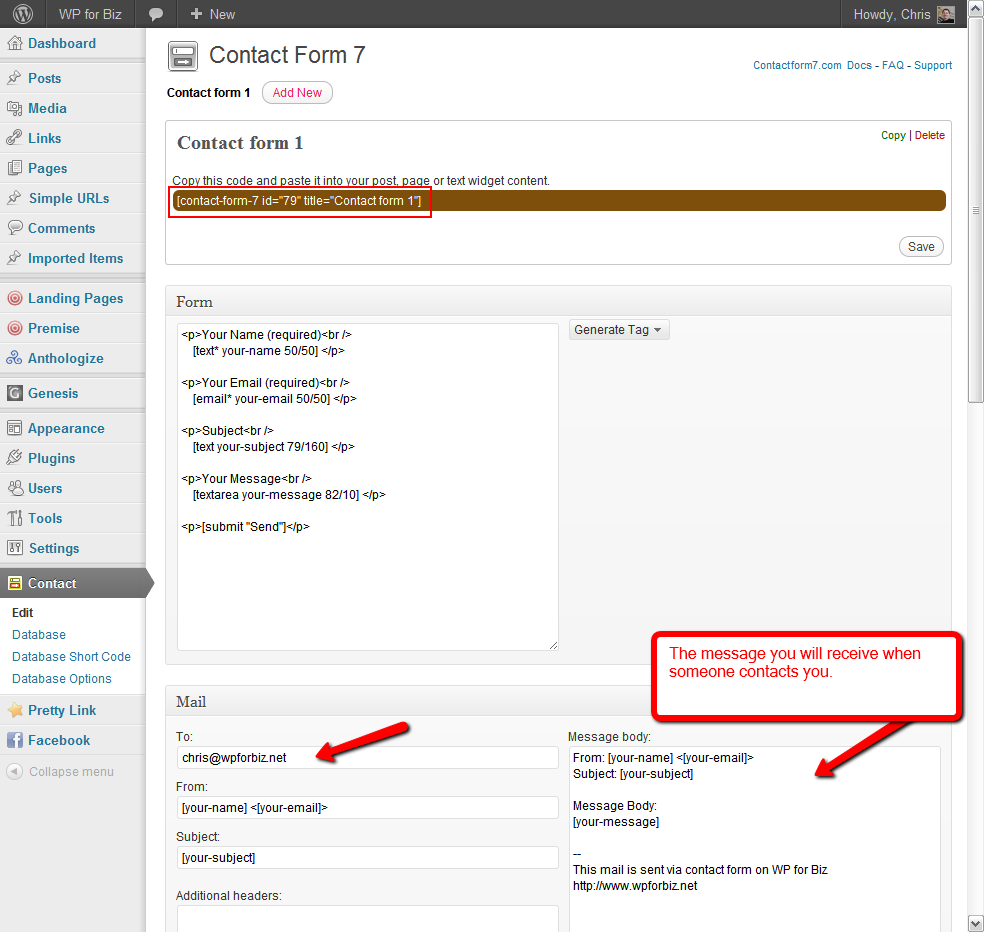Click Chris's avatar thumbnail

click(946, 14)
